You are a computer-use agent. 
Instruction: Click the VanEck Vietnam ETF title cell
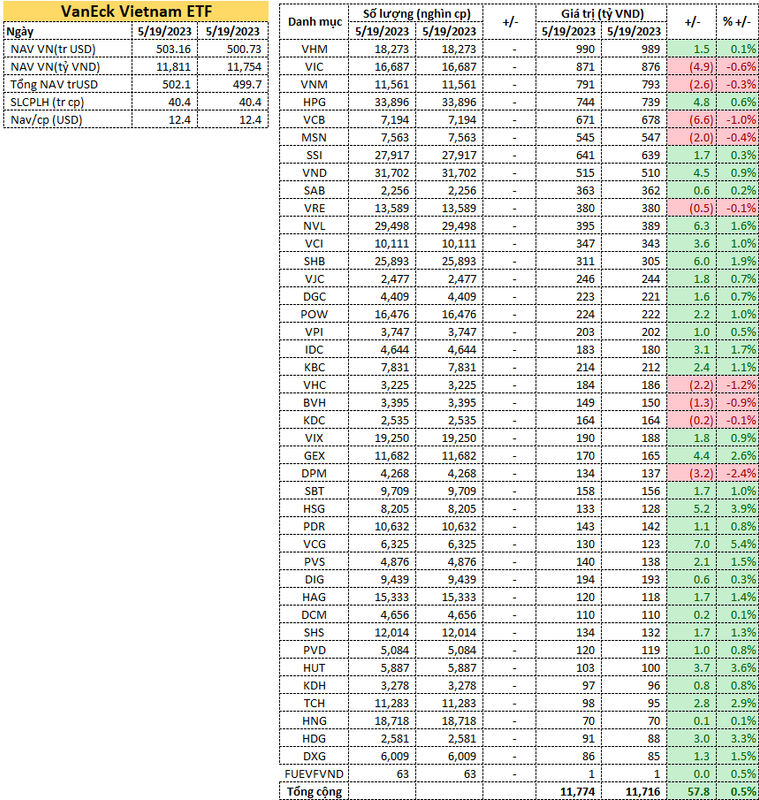pos(136,11)
